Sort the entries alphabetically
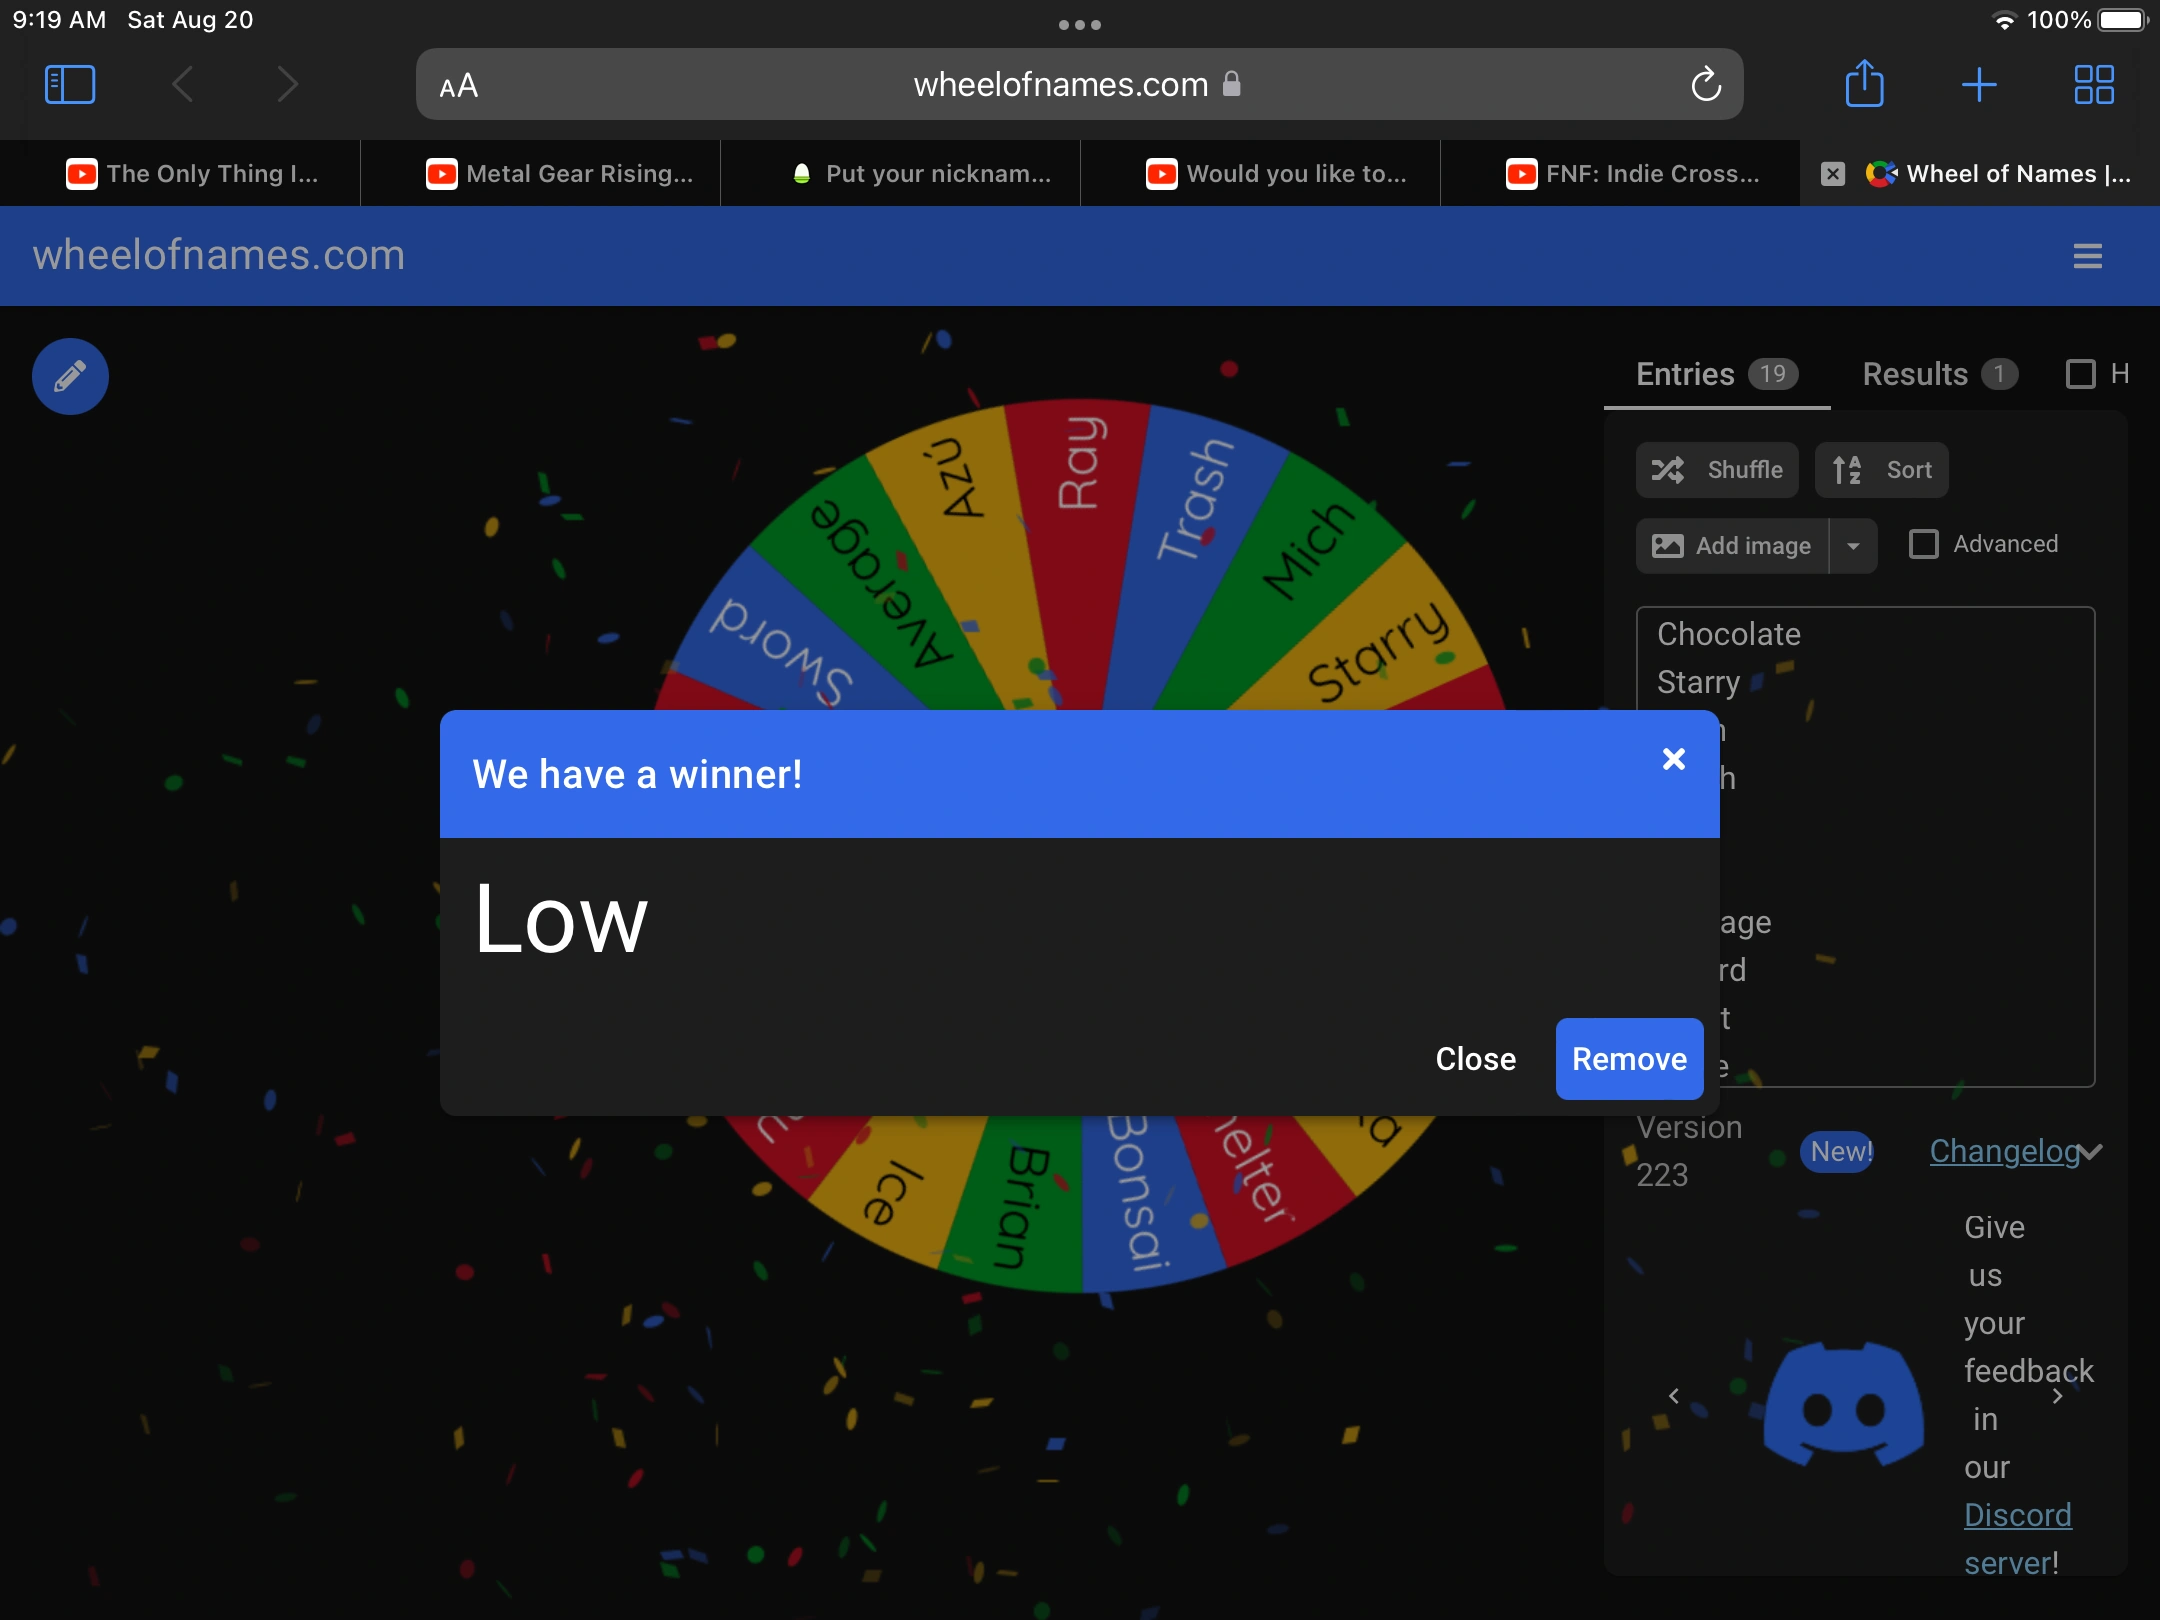 [x=1882, y=469]
